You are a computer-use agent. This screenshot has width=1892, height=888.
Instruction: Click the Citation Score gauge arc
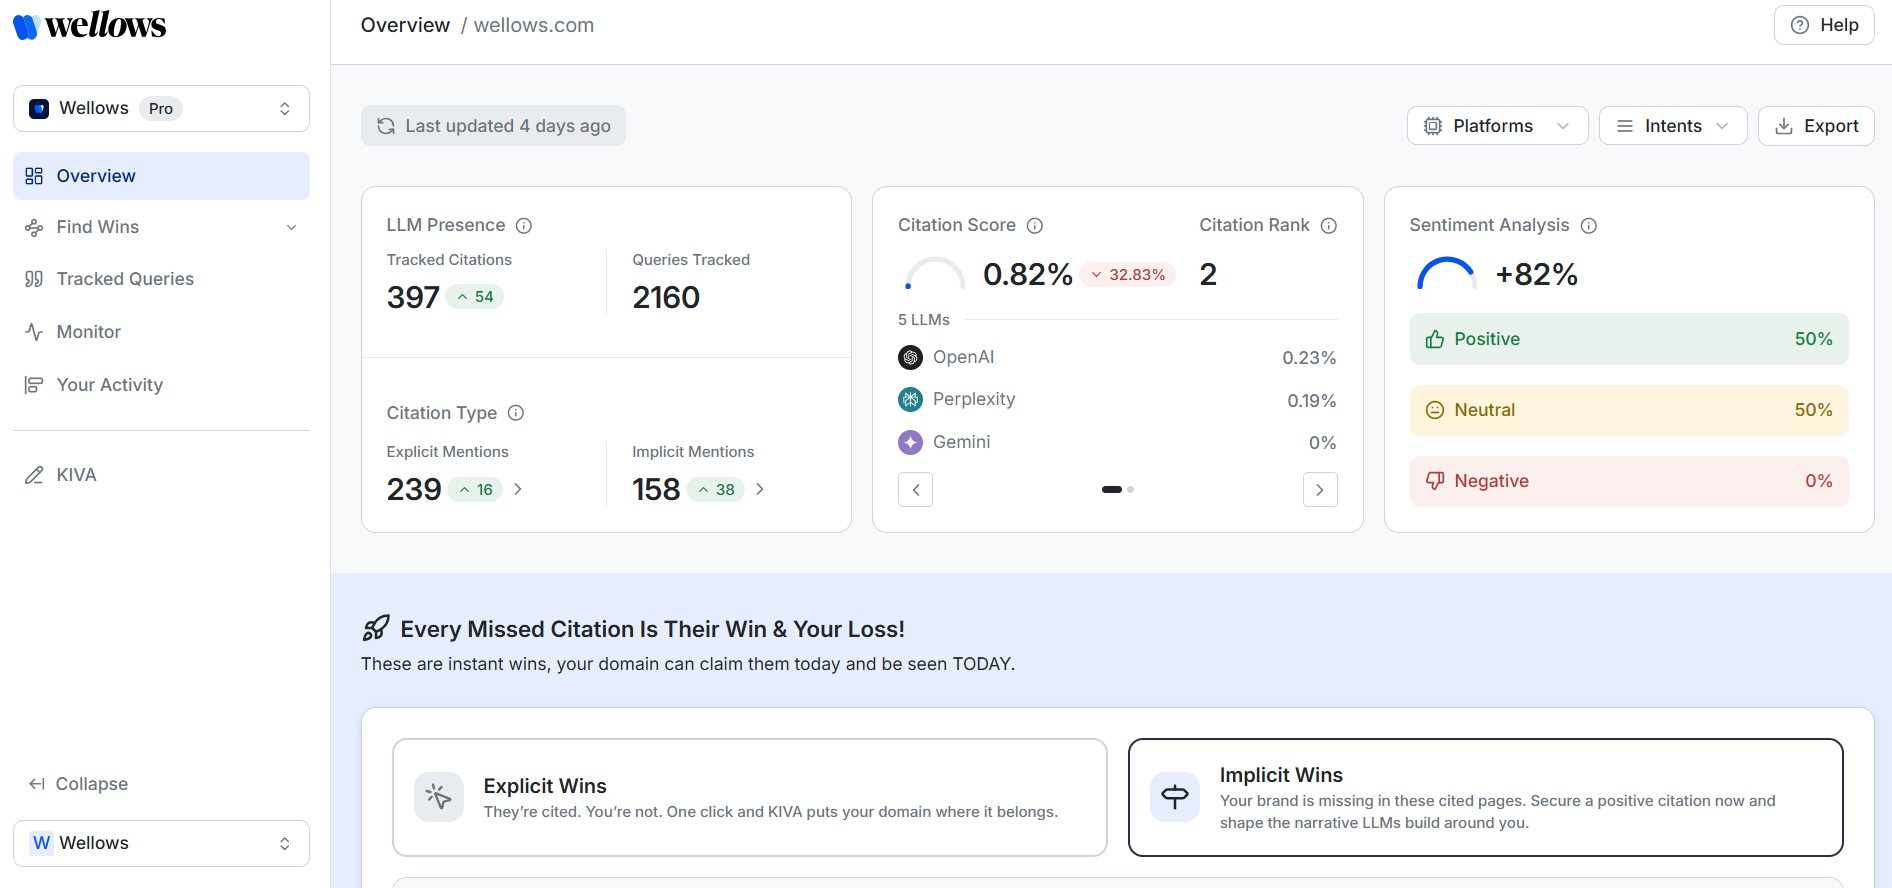tap(935, 273)
